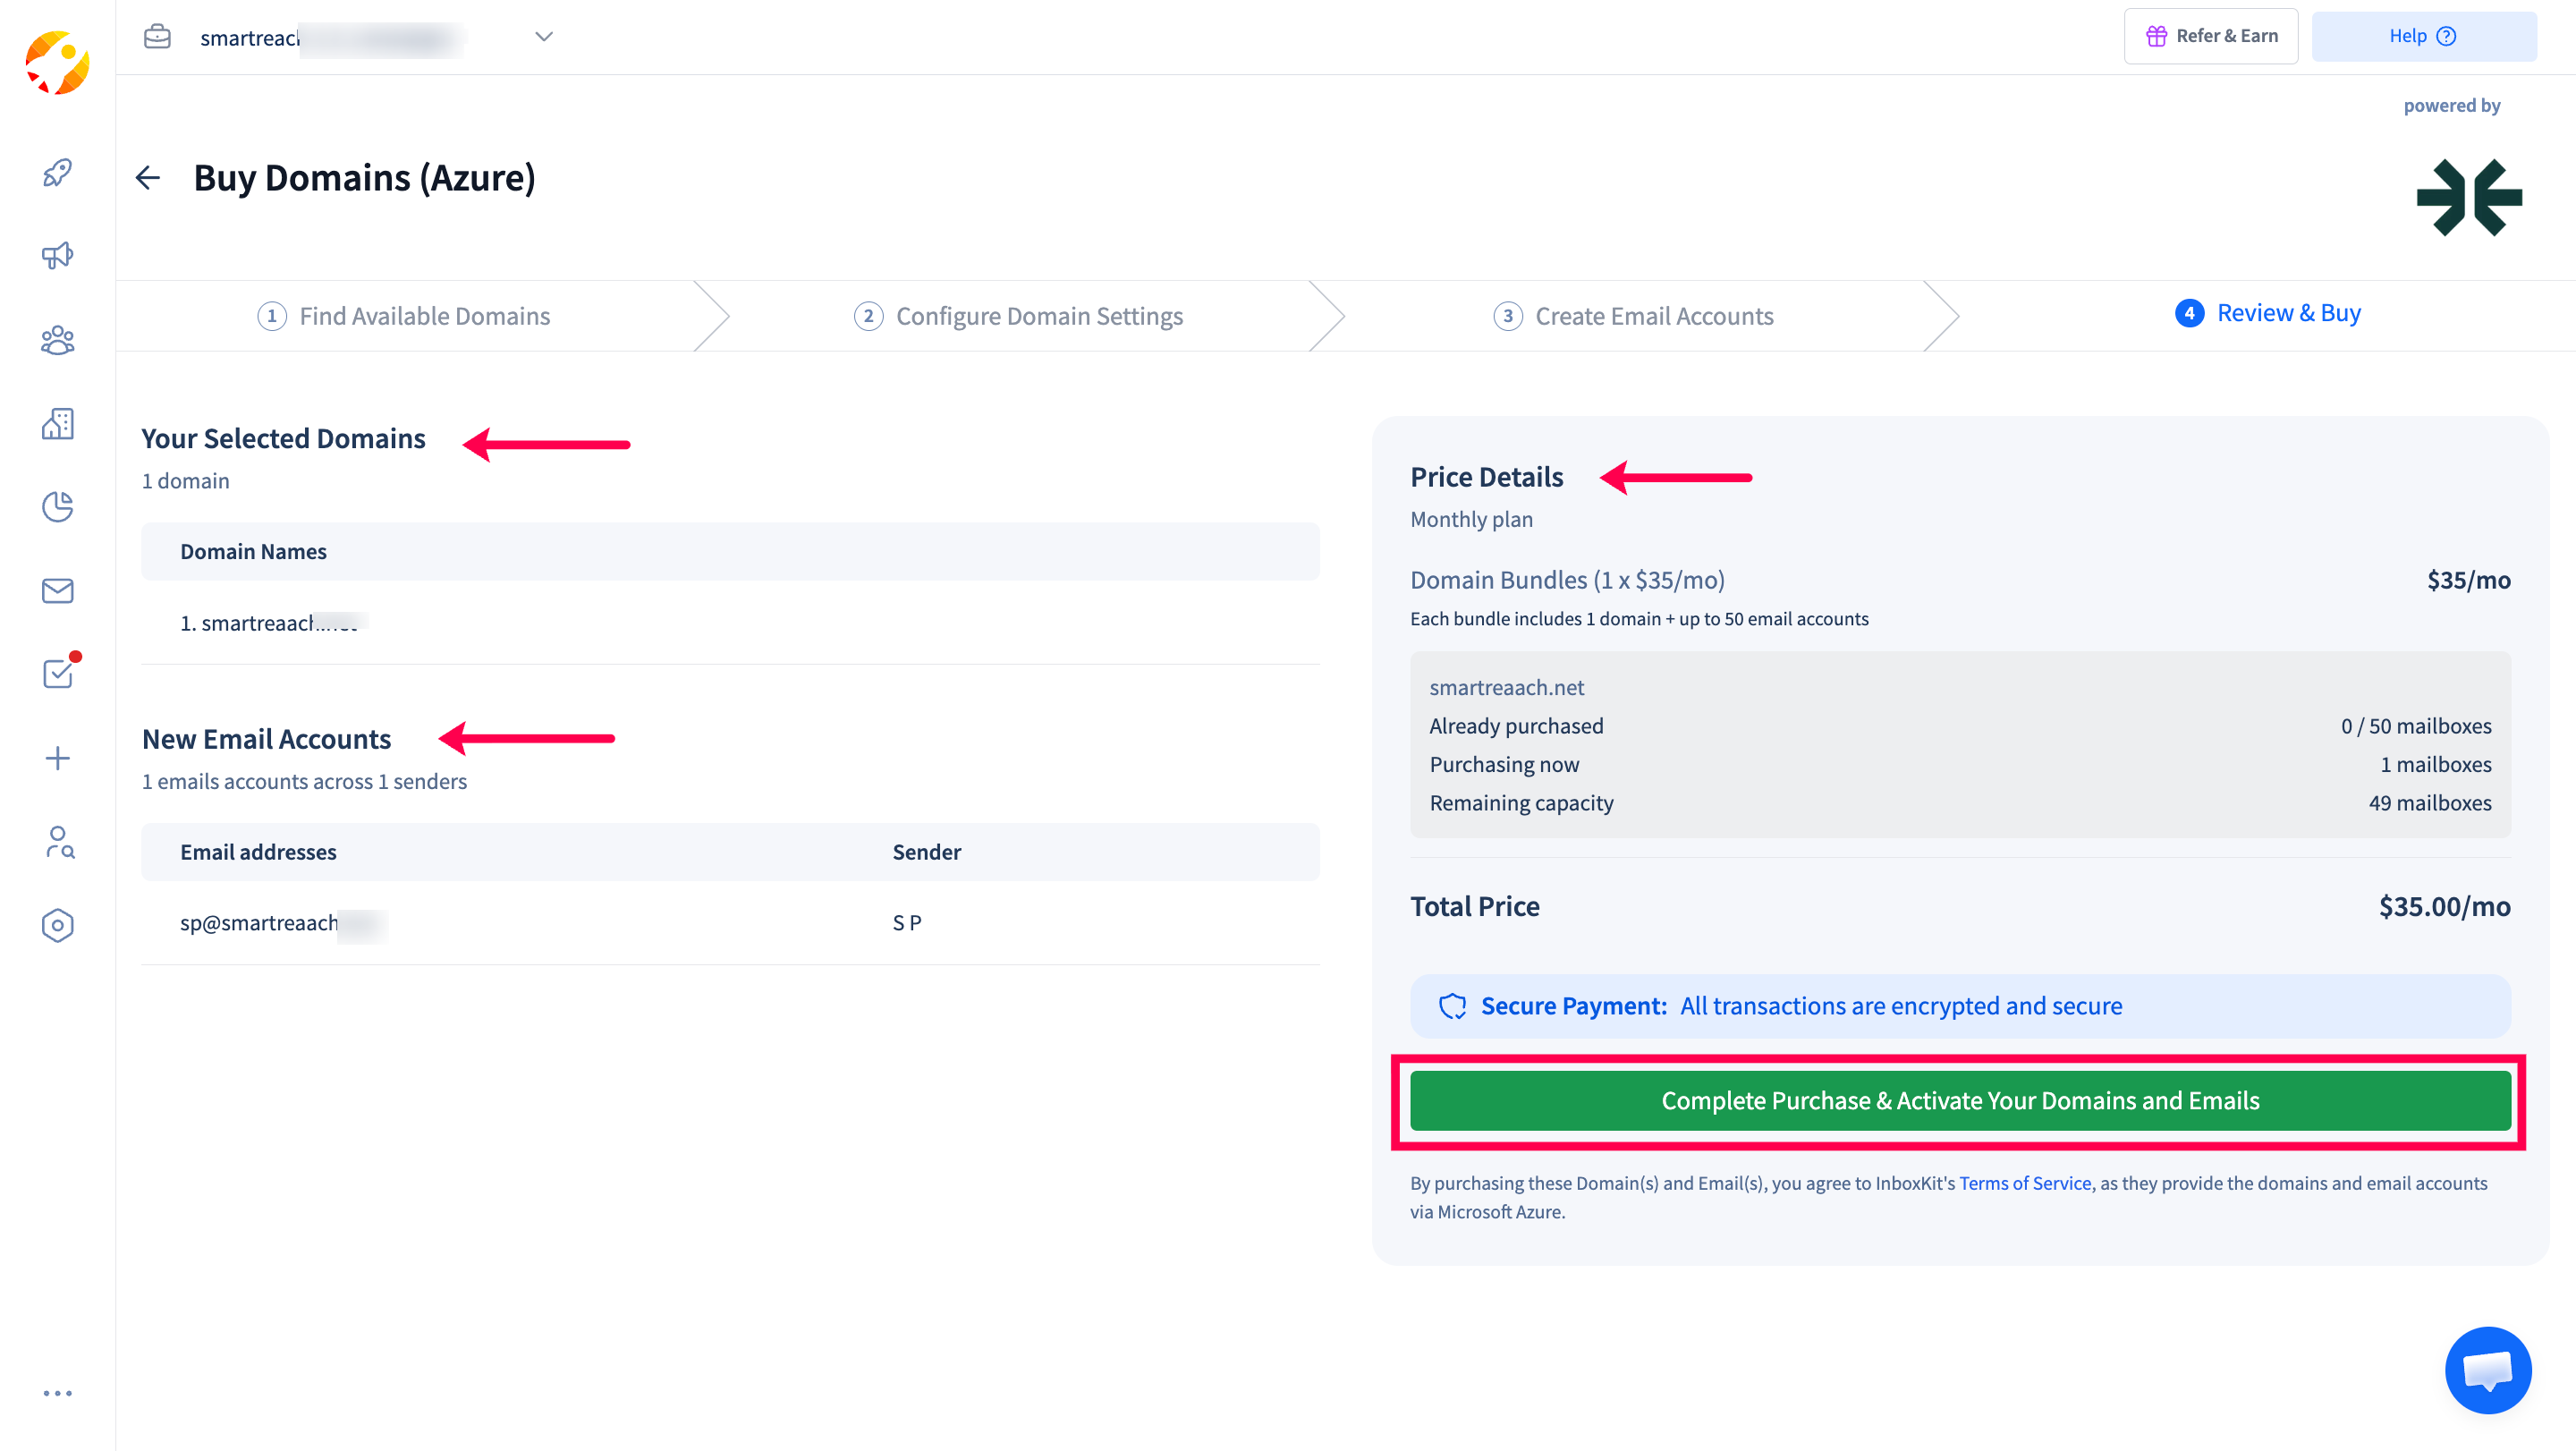The image size is (2576, 1451).
Task: Click the plus icon in sidebar
Action: pyautogui.click(x=57, y=758)
